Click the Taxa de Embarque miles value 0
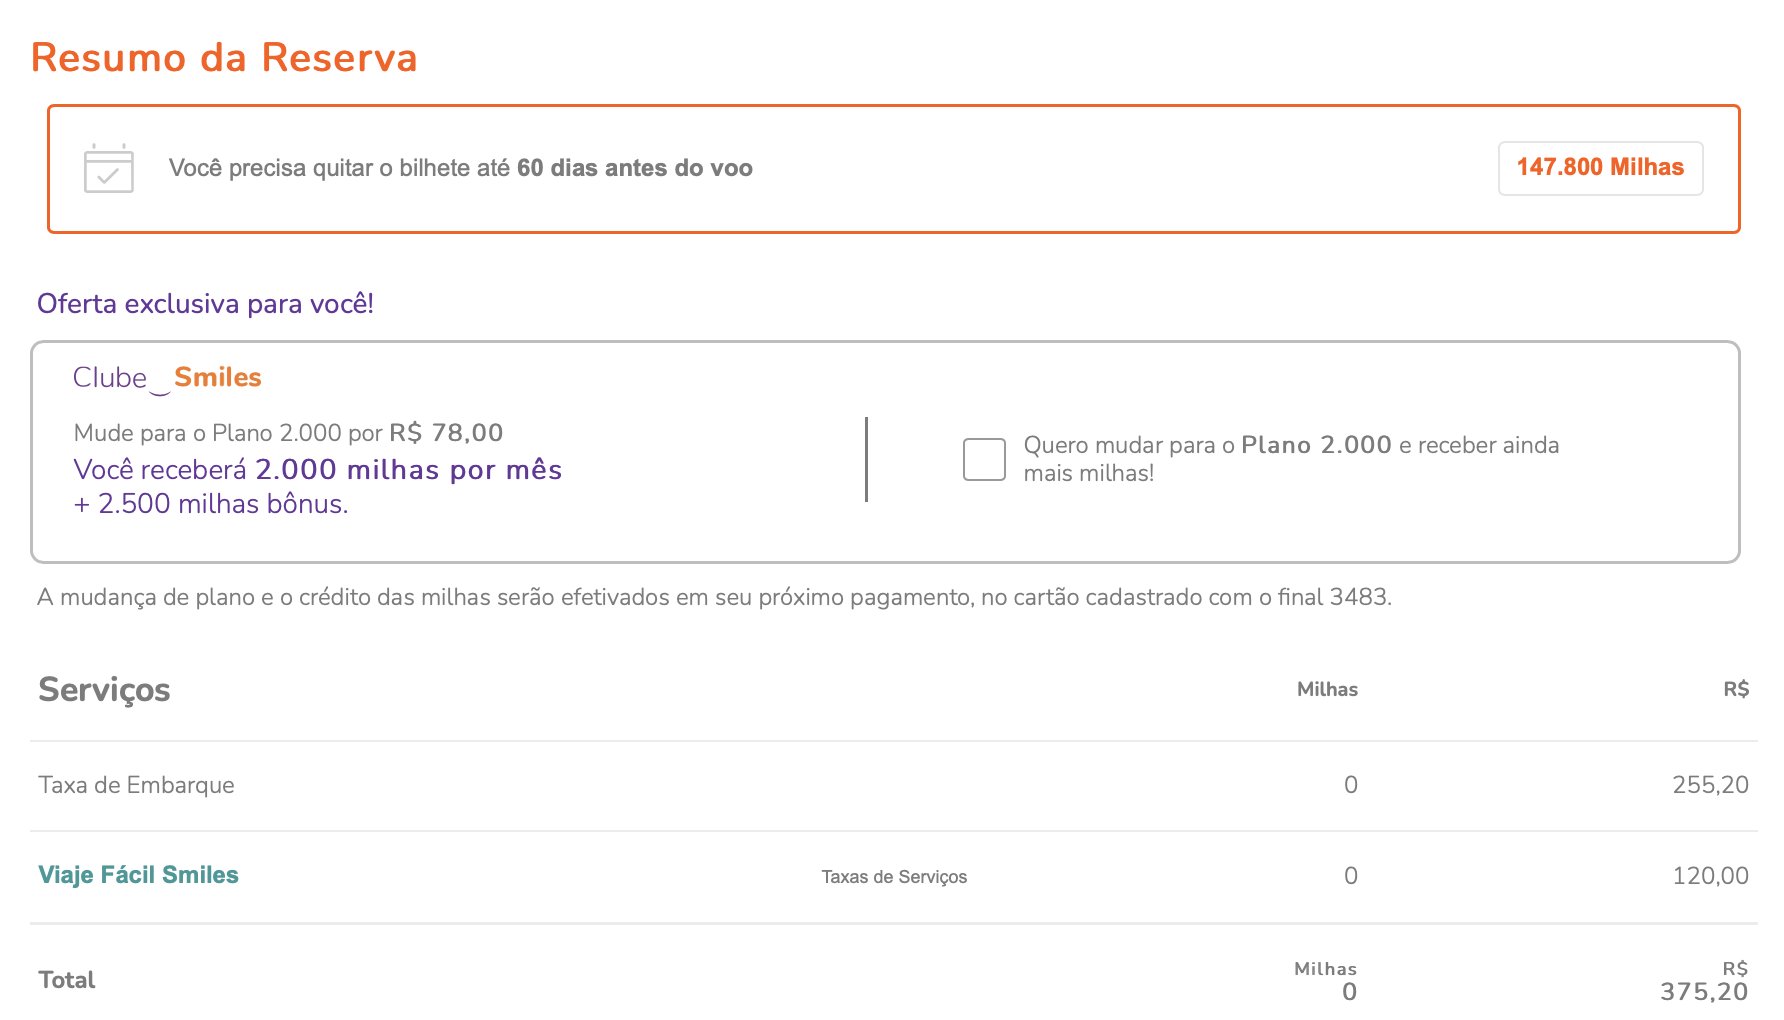This screenshot has height=1020, width=1784. click(x=1350, y=785)
